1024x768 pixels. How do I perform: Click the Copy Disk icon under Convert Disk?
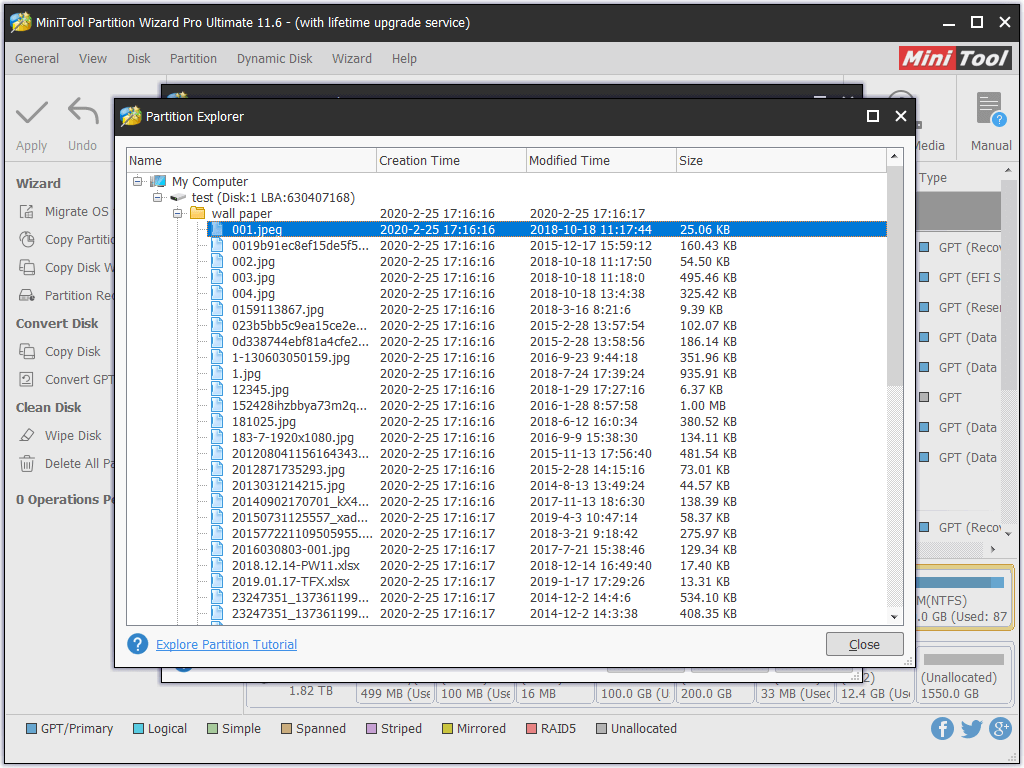(27, 351)
